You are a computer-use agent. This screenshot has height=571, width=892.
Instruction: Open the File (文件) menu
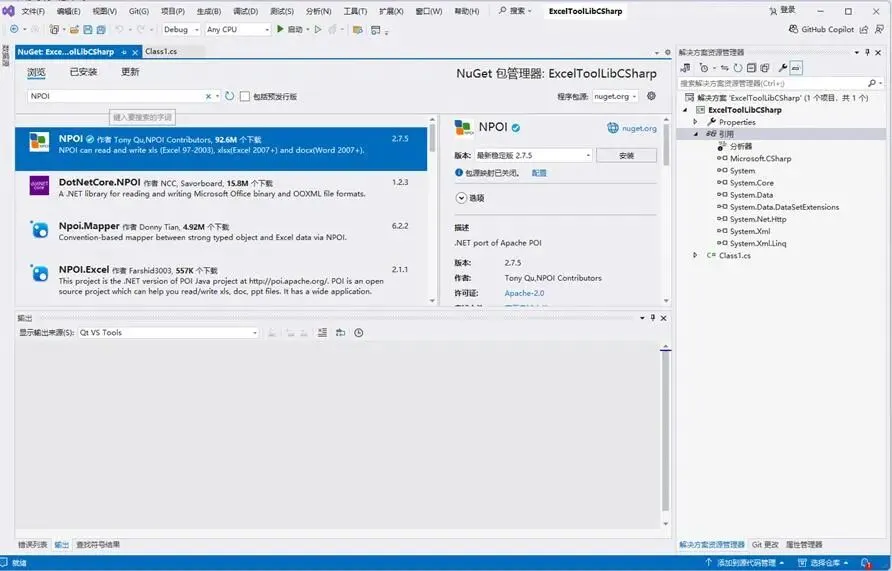click(33, 11)
